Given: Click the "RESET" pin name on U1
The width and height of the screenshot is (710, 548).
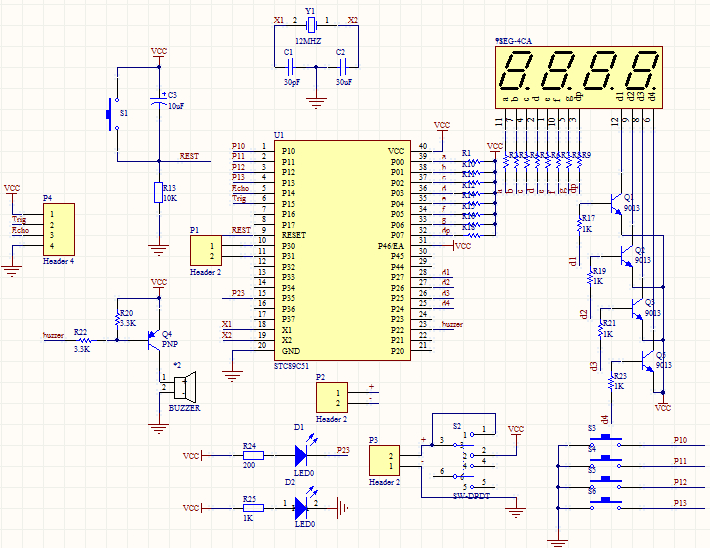Looking at the screenshot, I should [294, 235].
